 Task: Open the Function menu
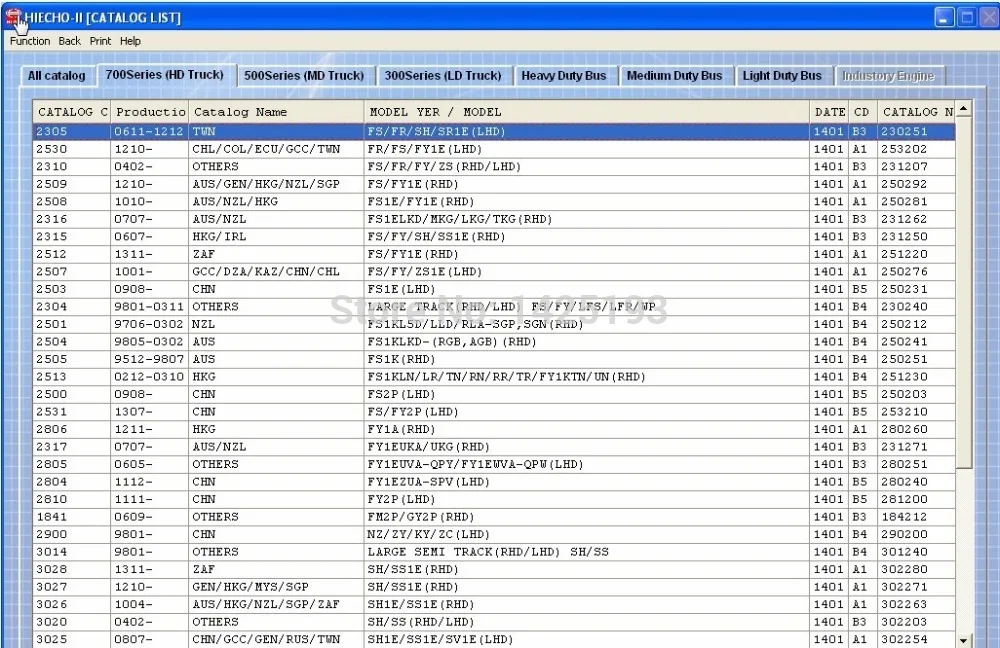click(29, 41)
